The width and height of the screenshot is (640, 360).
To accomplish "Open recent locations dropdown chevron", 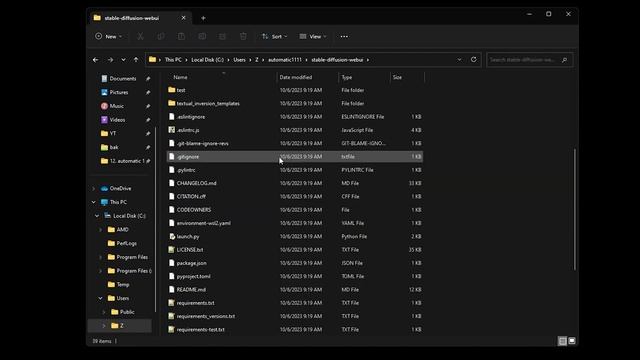I will coord(123,60).
